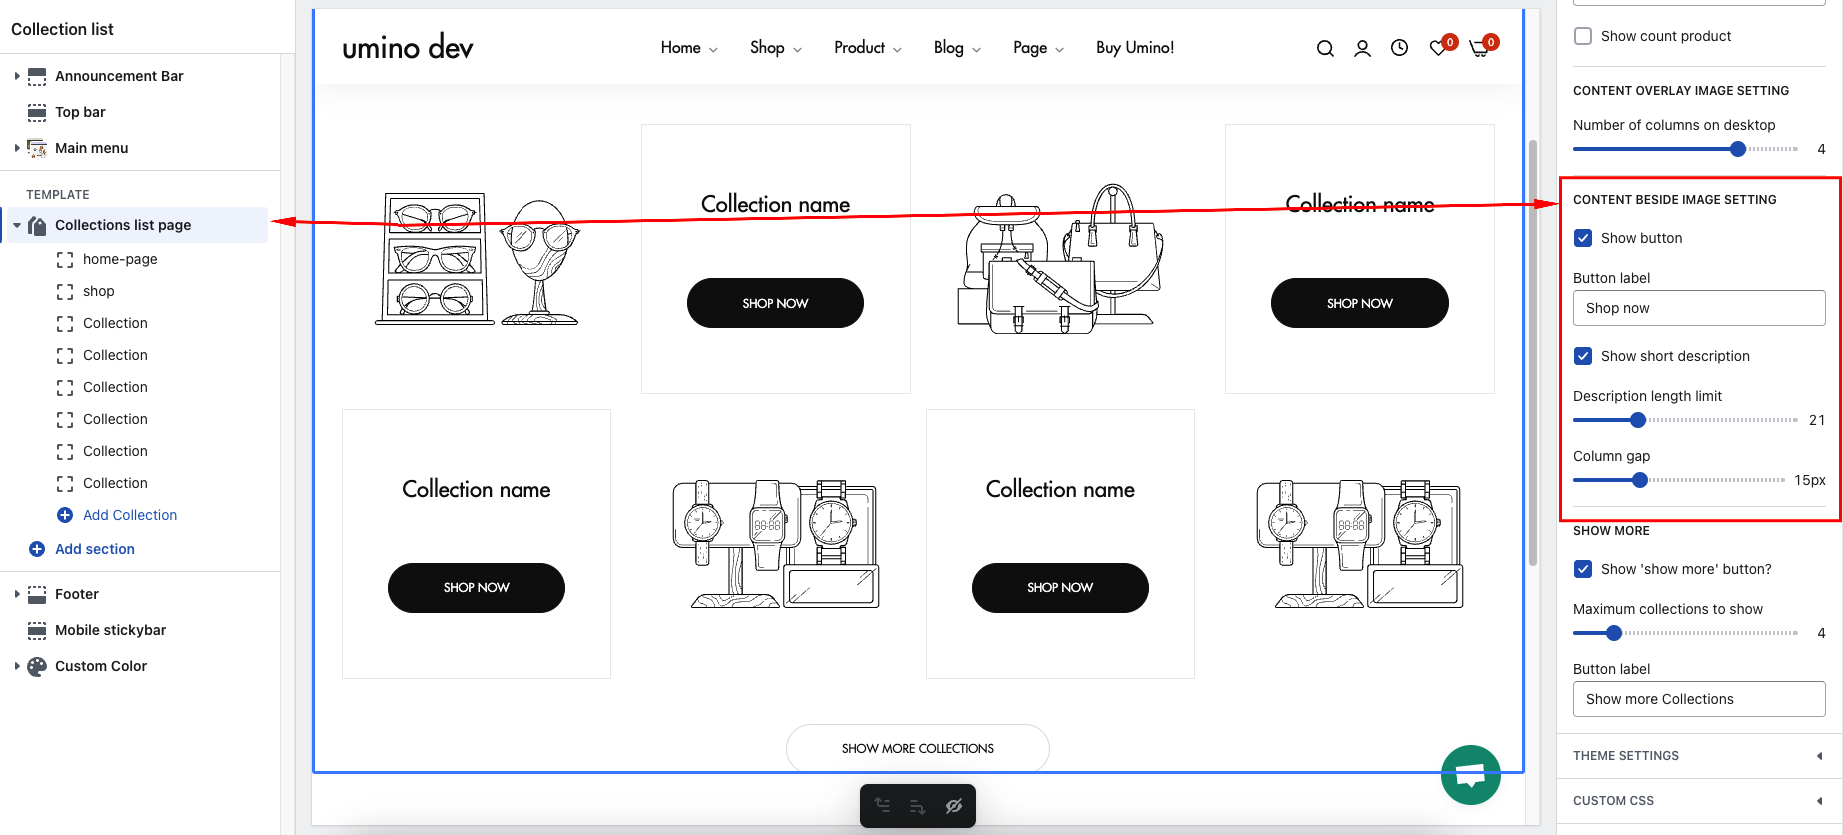Open the wishlist heart icon

point(1438,48)
